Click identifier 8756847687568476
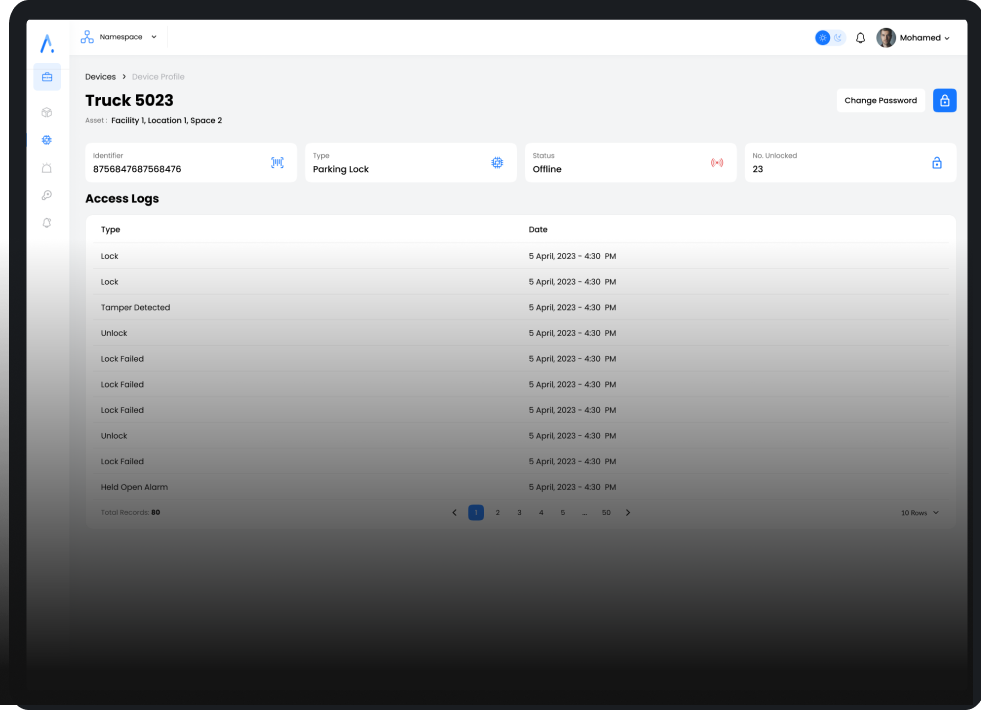Image resolution: width=981 pixels, height=710 pixels. [137, 169]
